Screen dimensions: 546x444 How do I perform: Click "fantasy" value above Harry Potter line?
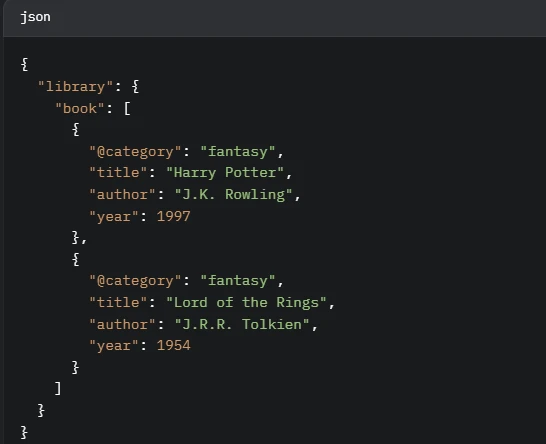[x=238, y=151]
